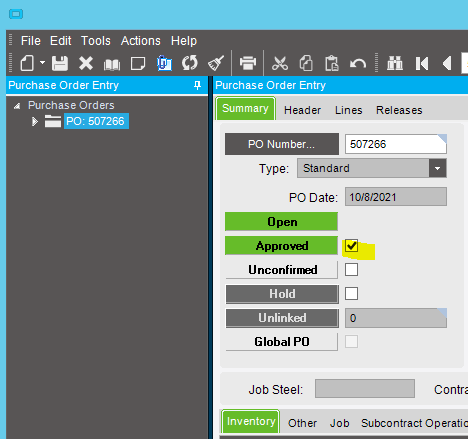Click the Global PO checkbox
468x439 pixels.
(351, 342)
